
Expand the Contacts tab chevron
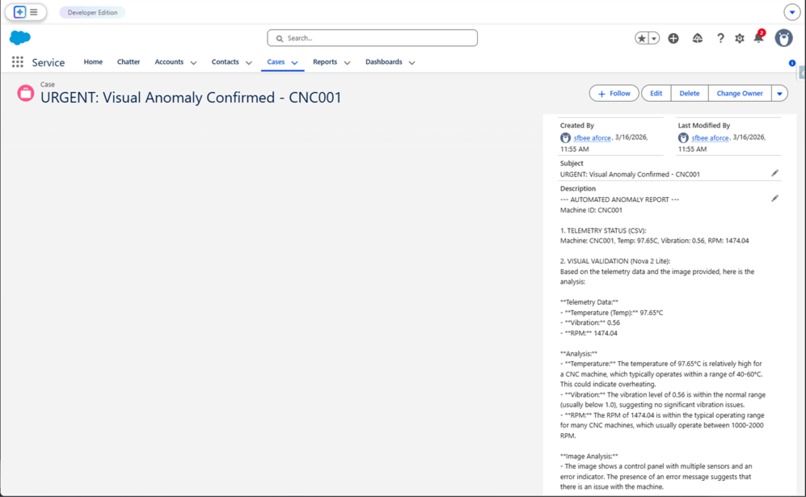[x=249, y=63]
